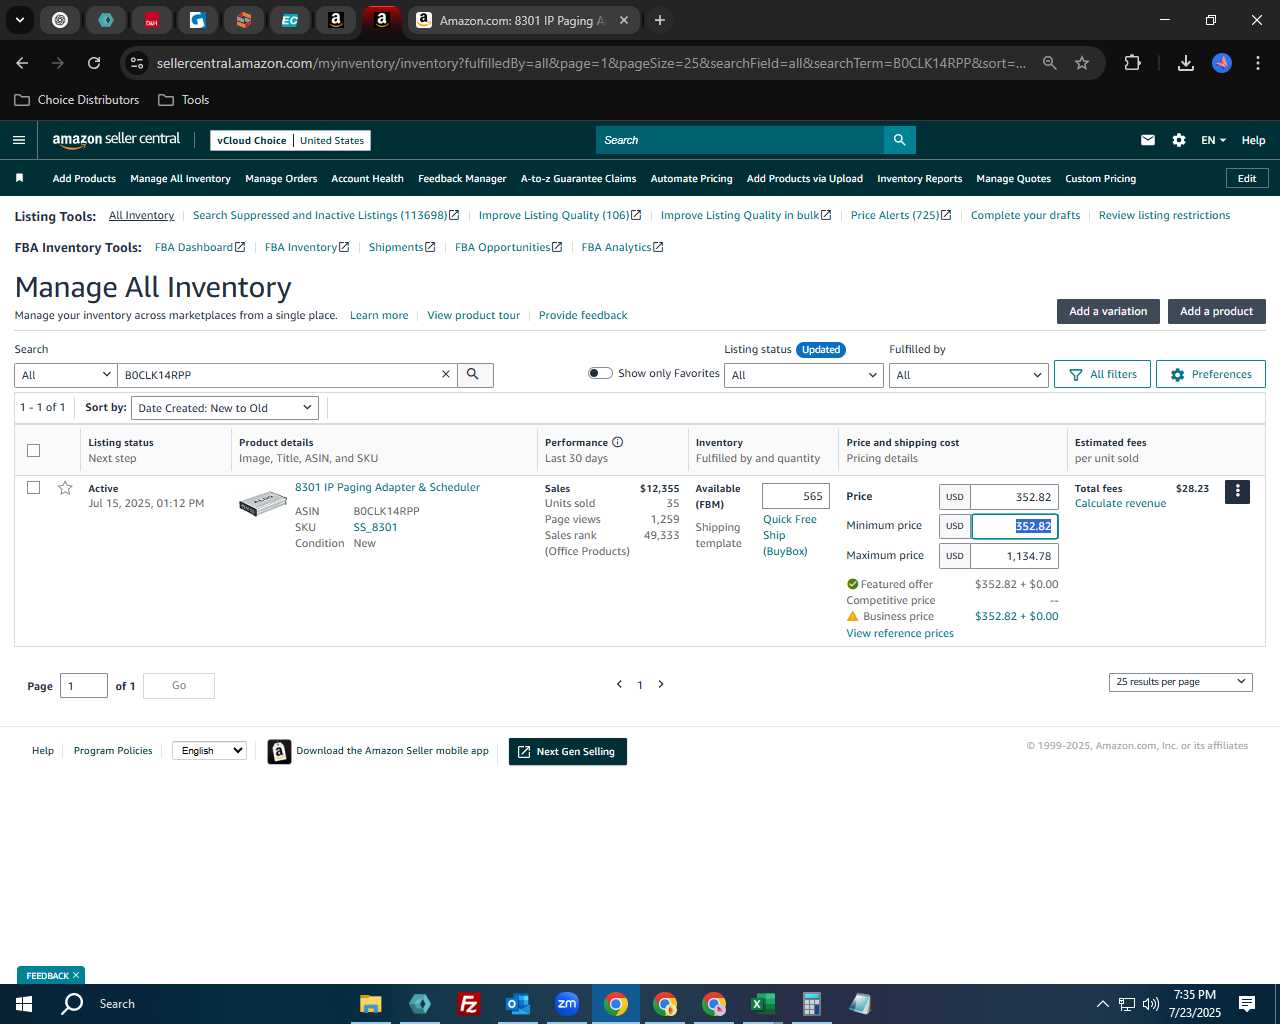Click the Next Gen Selling button

[567, 752]
